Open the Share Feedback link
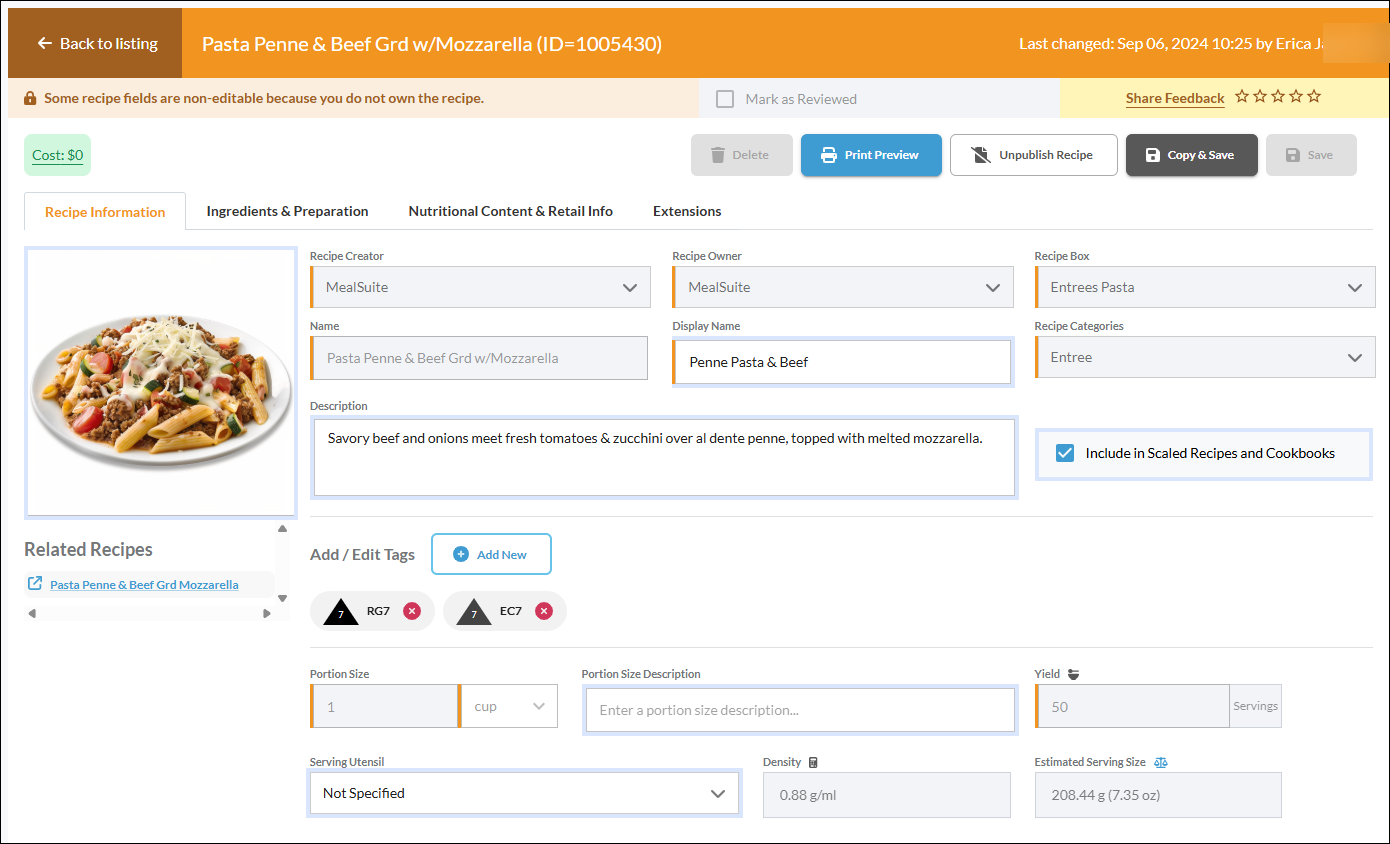The height and width of the screenshot is (844, 1390). 1175,98
